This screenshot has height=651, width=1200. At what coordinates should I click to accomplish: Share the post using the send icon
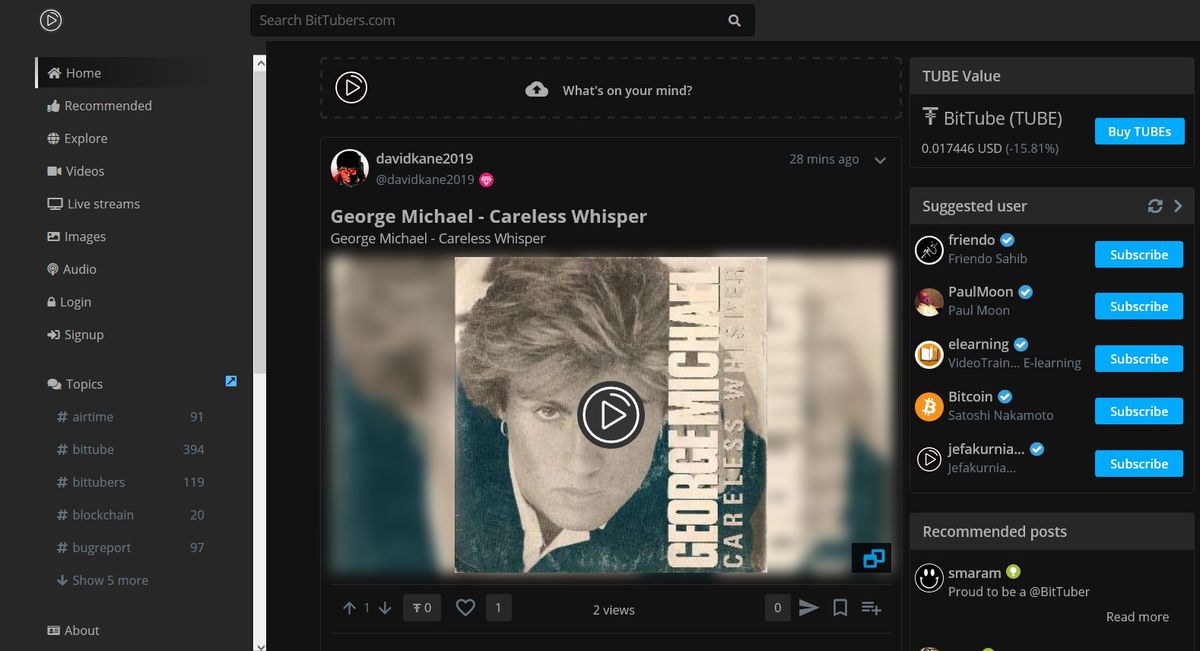tap(809, 607)
